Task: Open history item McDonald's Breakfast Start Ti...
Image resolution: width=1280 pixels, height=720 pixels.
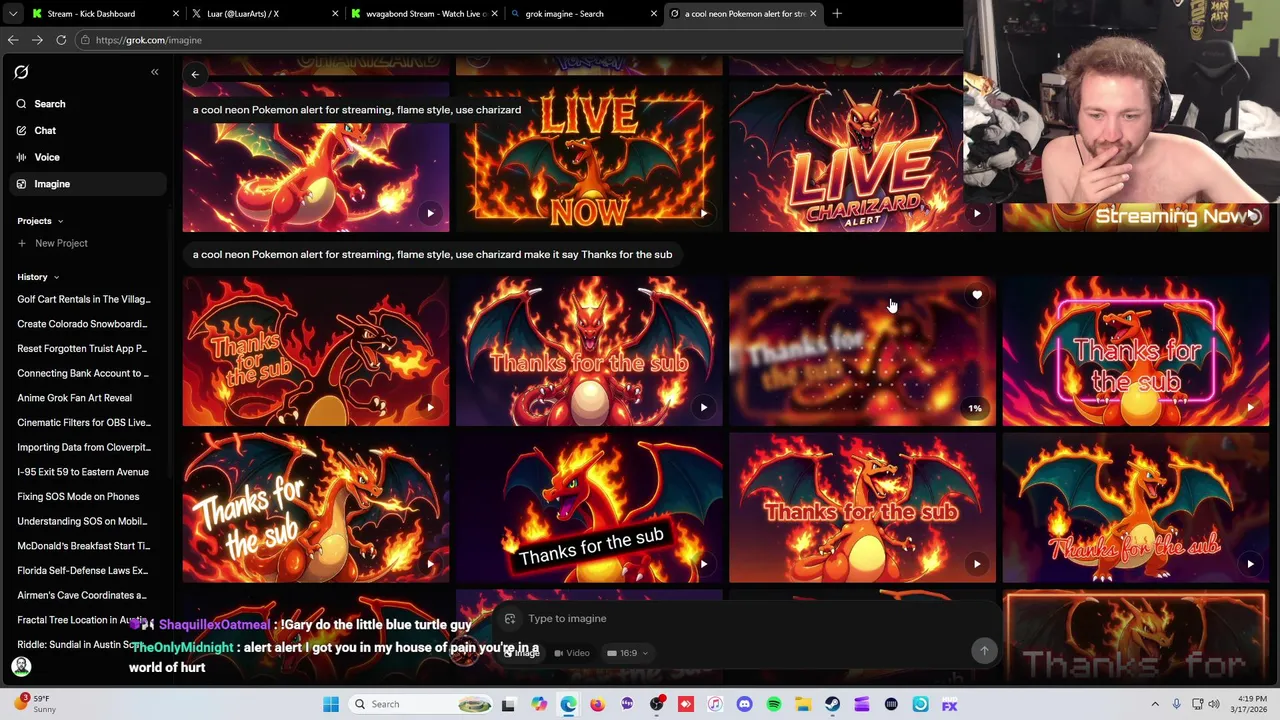Action: point(83,546)
